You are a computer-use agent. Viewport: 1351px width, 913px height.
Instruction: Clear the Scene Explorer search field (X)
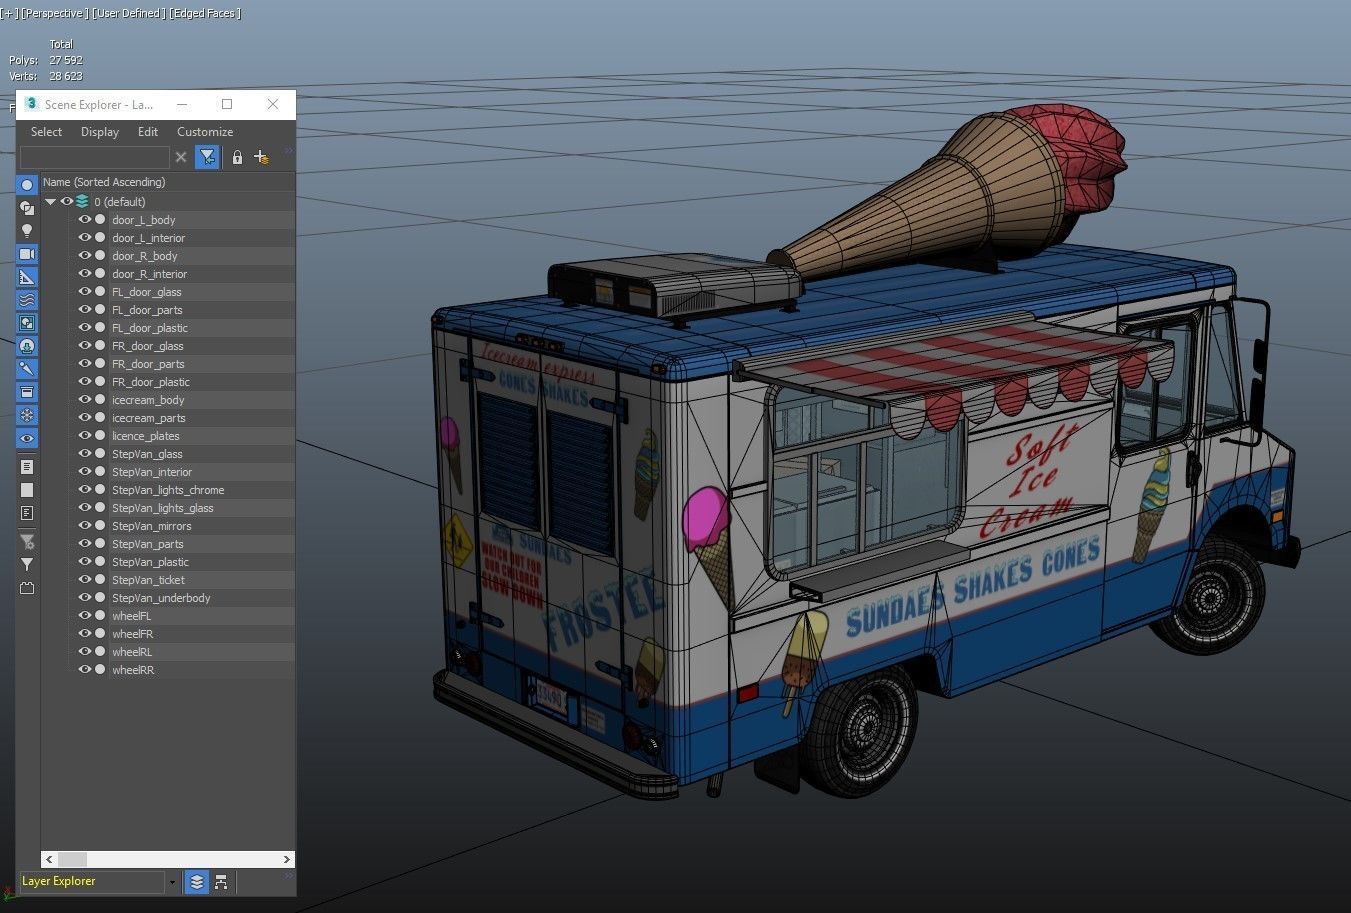181,157
